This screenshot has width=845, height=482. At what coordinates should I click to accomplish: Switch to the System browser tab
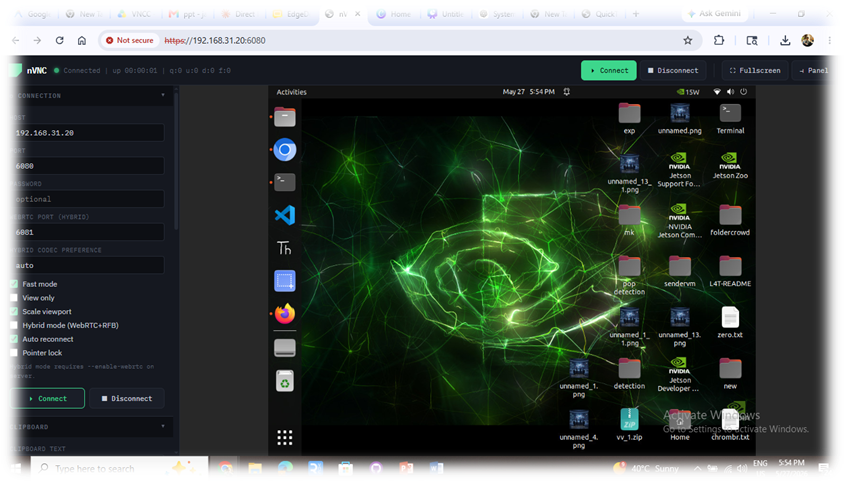coord(497,14)
